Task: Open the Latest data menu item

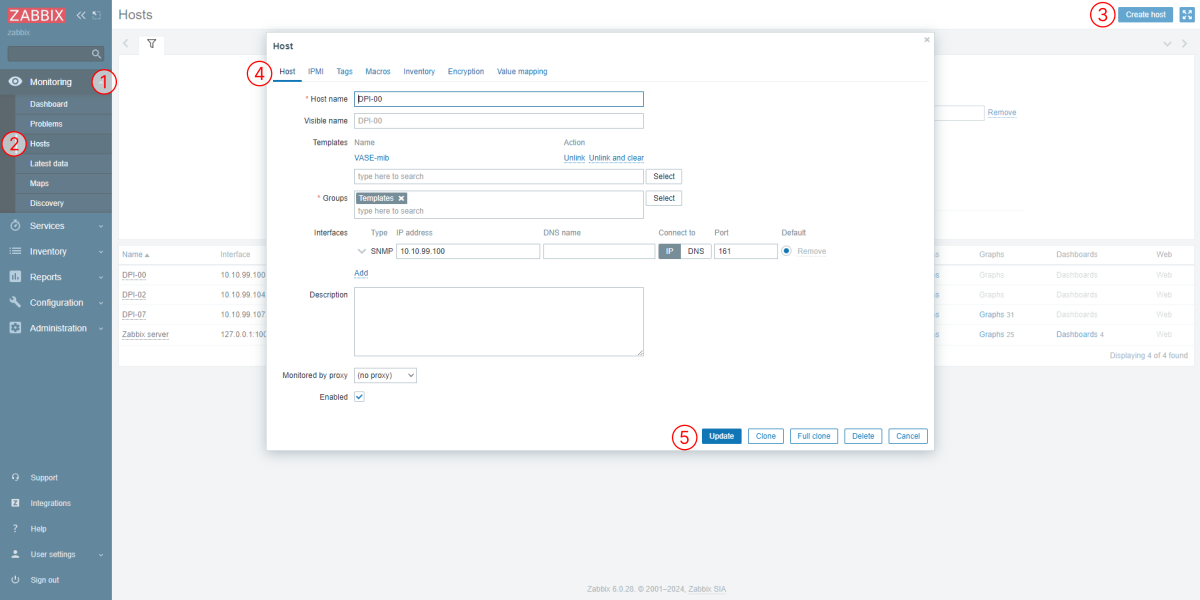Action: (49, 163)
